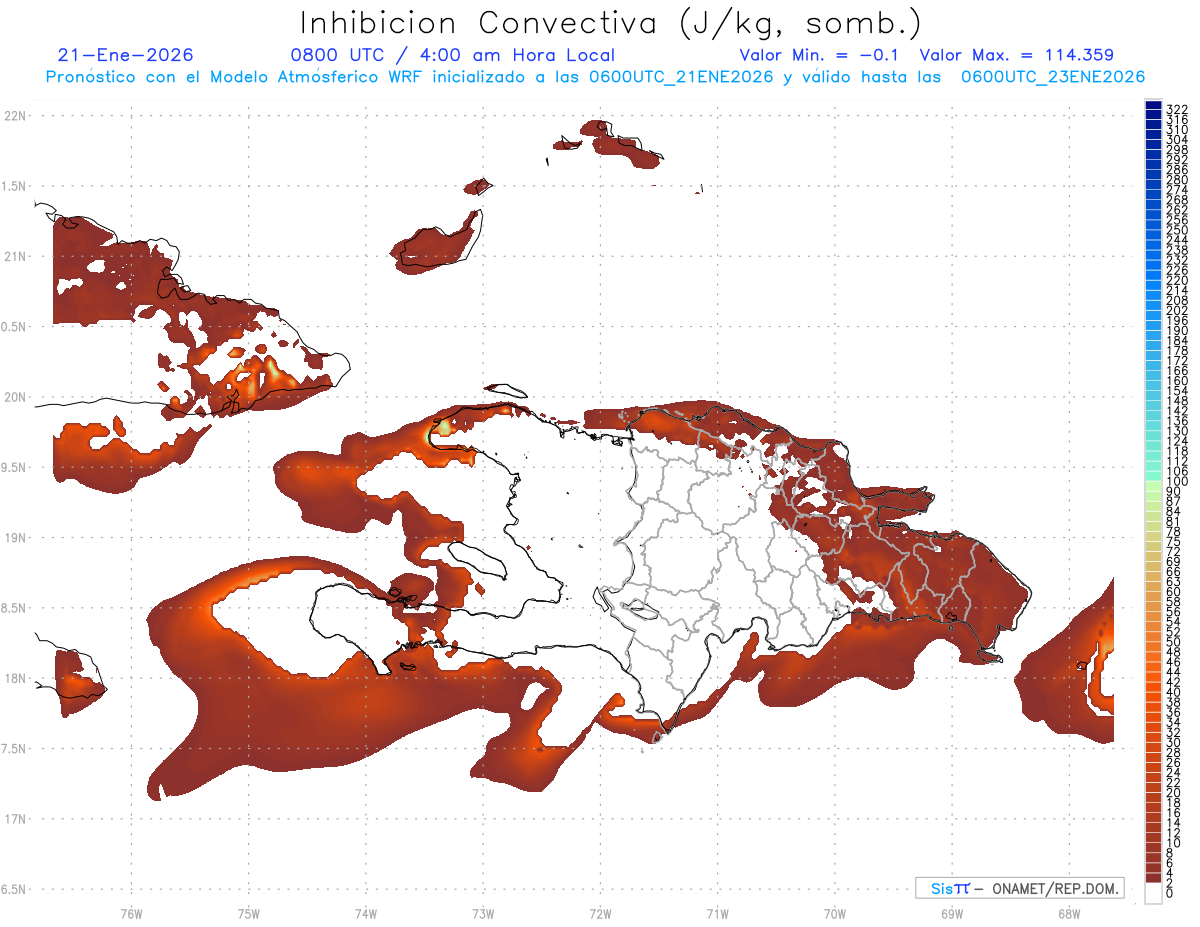The image size is (1200, 927).
Task: Click the '75W' longitude label
Action: tap(249, 912)
